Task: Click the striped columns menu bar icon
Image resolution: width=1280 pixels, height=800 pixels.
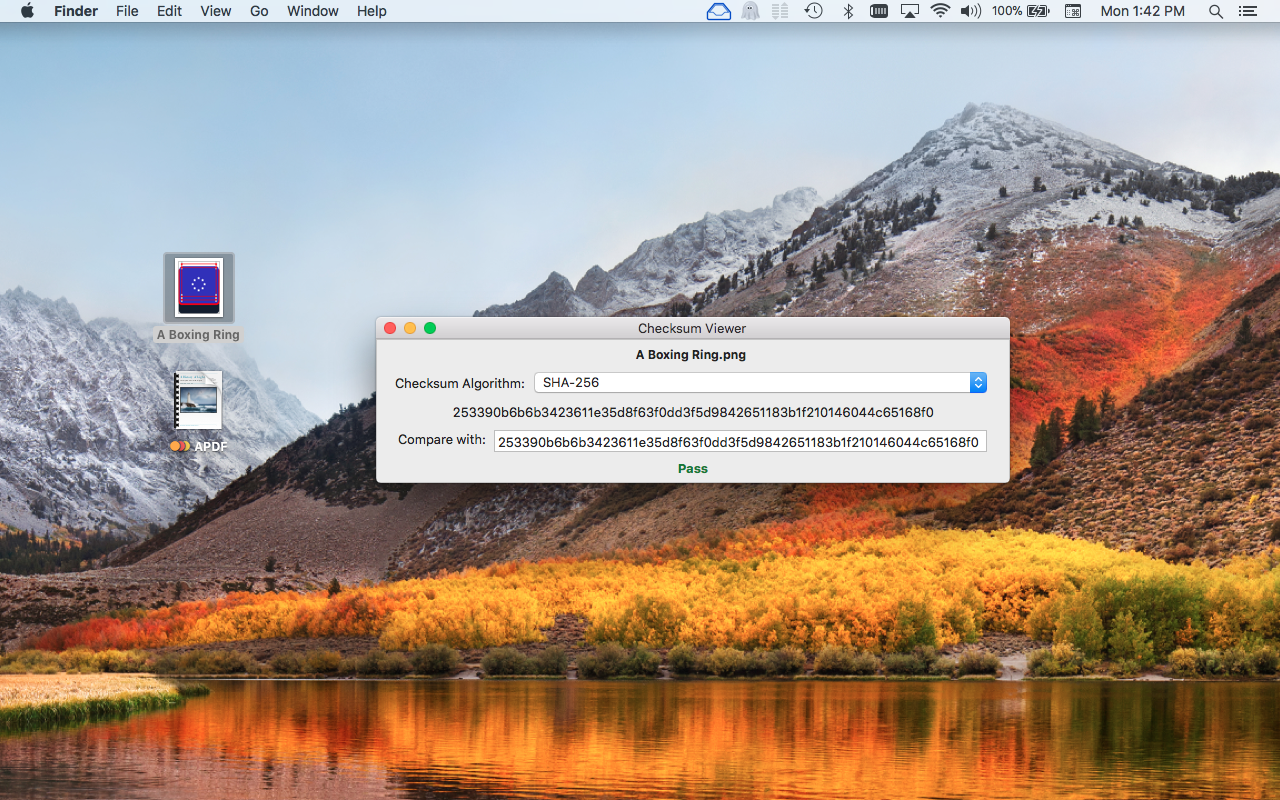Action: pyautogui.click(x=780, y=11)
